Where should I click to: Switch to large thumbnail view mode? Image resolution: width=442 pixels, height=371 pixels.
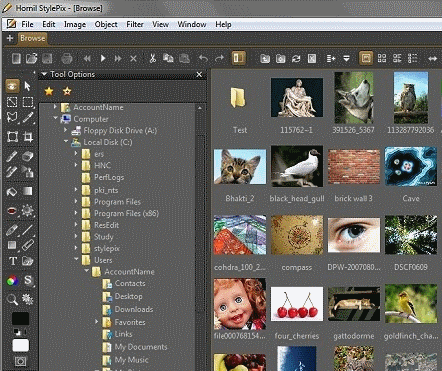point(366,58)
